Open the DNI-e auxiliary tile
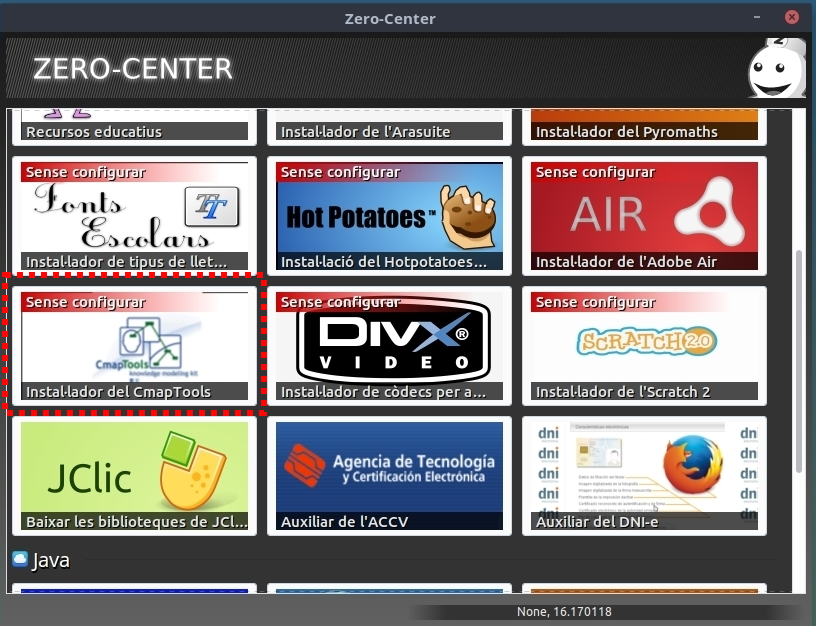 tap(644, 477)
